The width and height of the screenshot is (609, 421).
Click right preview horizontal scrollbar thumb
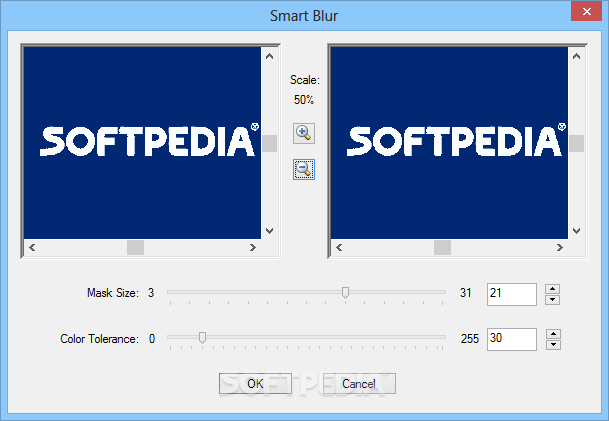click(442, 247)
